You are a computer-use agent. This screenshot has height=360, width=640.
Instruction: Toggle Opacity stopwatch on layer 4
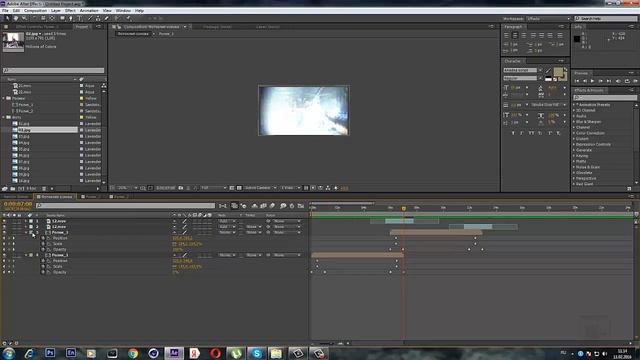click(x=43, y=272)
